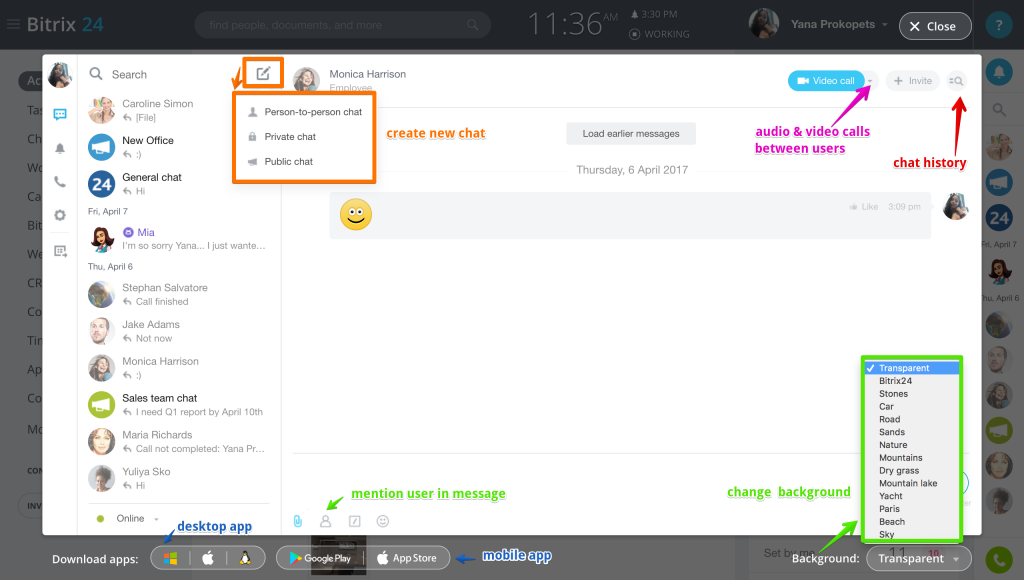Open Jake Adams conversation

[178, 331]
